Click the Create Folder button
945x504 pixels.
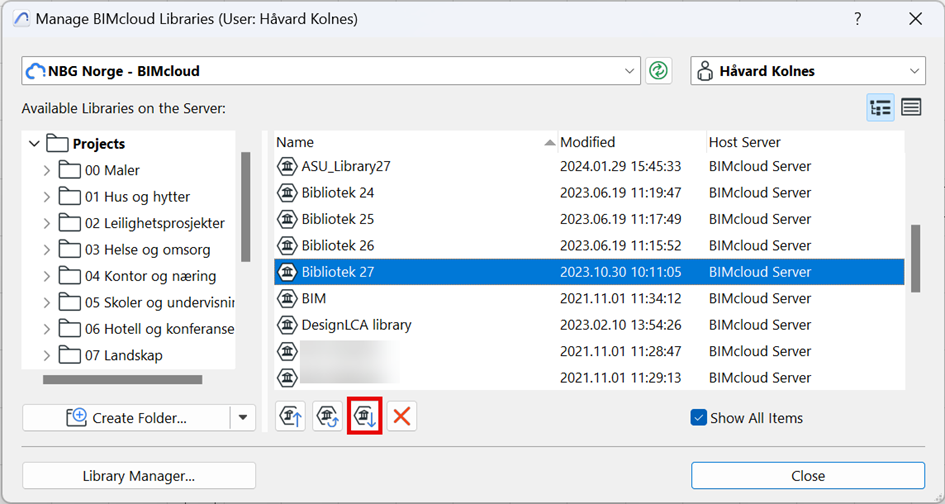(x=127, y=417)
